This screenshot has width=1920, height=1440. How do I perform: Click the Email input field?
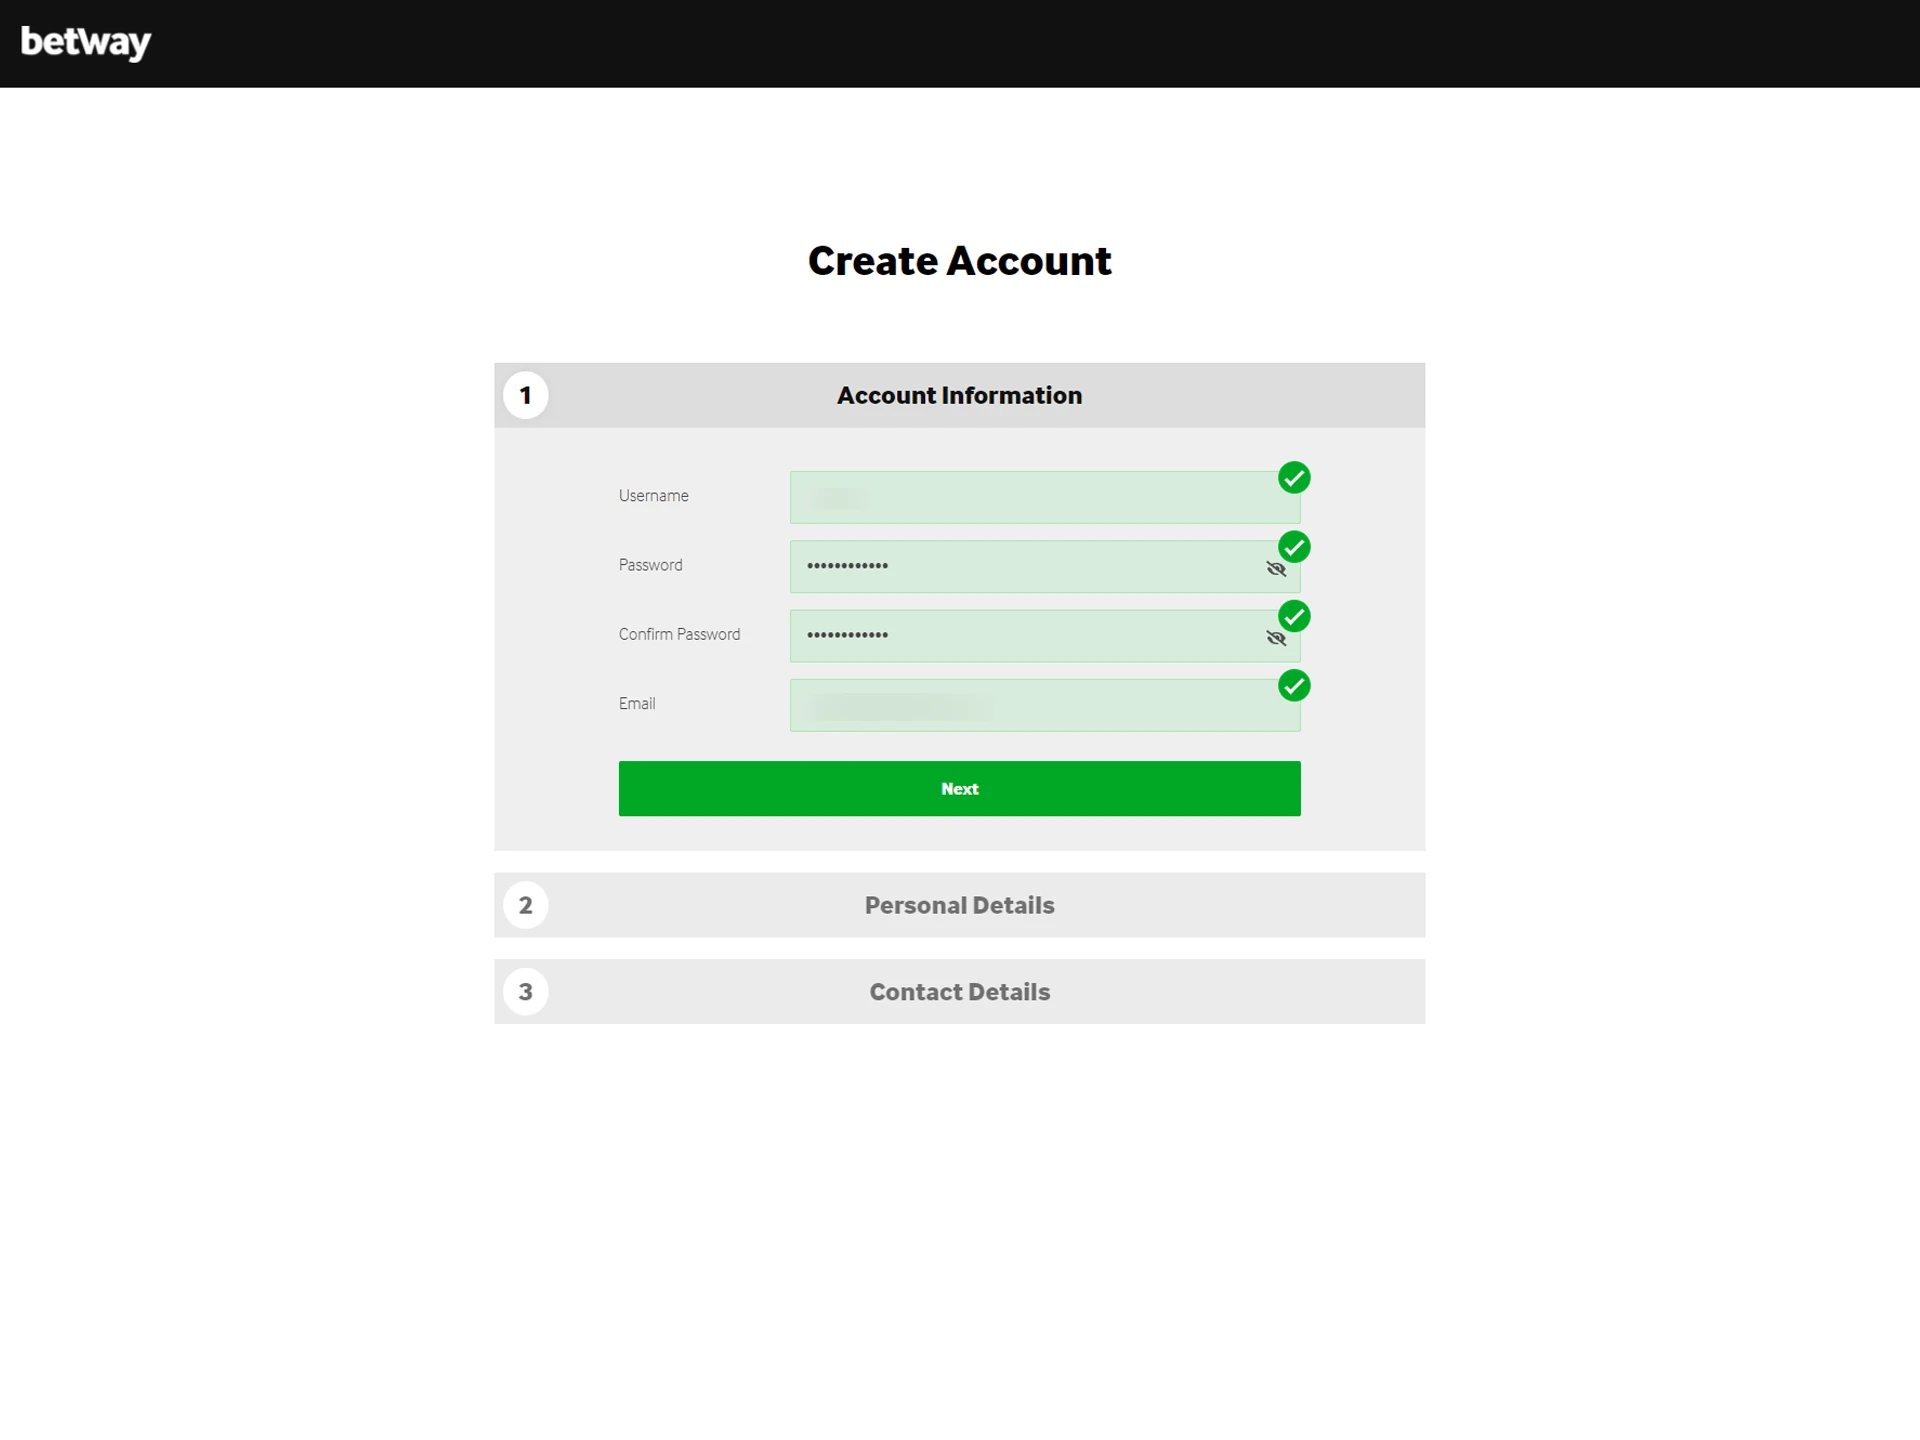[x=1045, y=702]
